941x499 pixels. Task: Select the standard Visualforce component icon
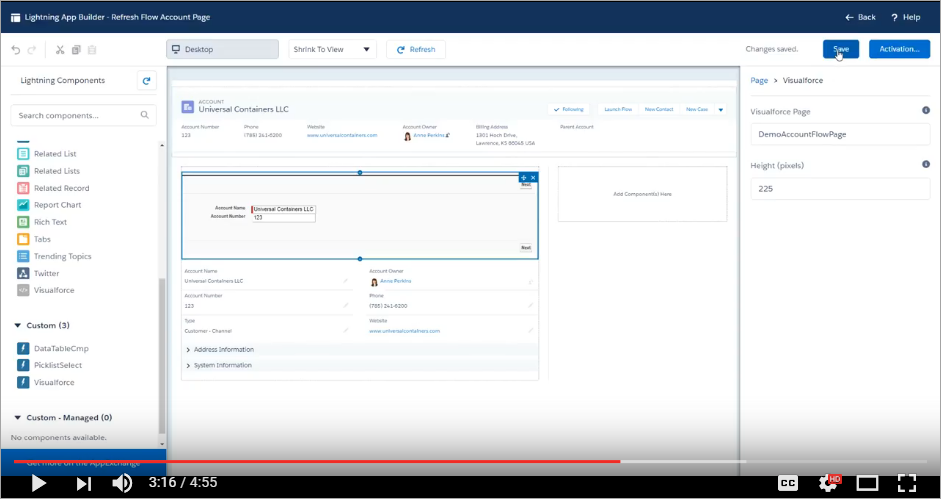pyautogui.click(x=23, y=290)
